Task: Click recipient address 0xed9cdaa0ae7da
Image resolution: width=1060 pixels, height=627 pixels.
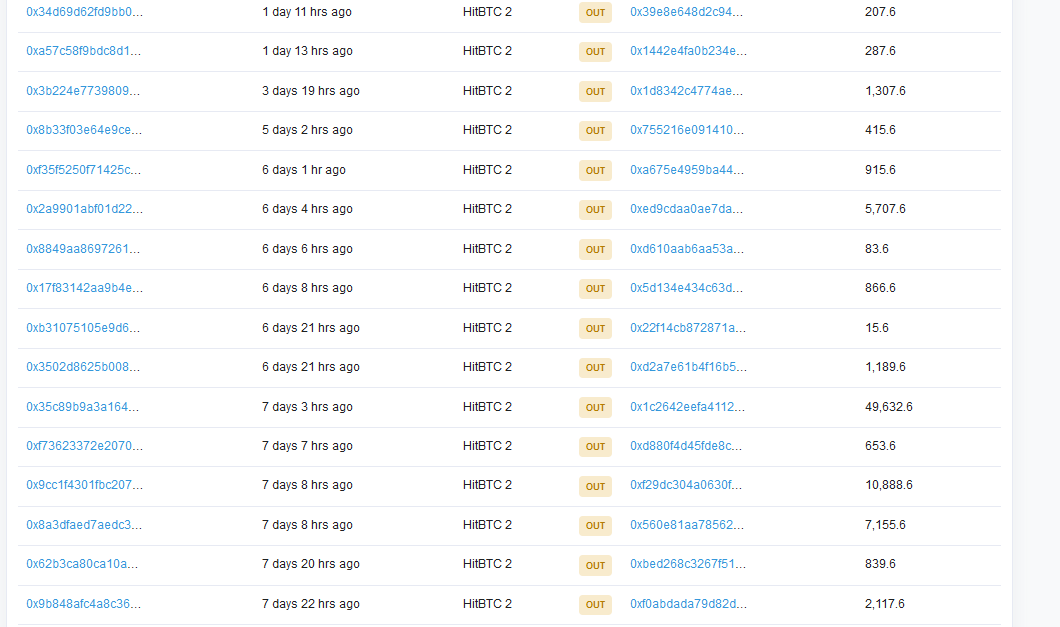Action: point(687,209)
